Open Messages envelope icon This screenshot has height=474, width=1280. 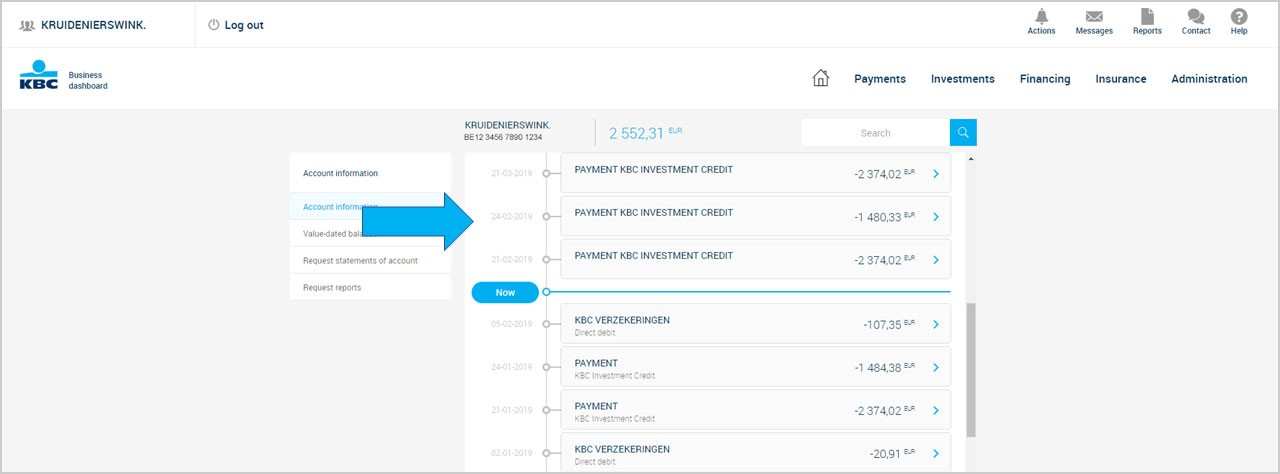pyautogui.click(x=1094, y=16)
